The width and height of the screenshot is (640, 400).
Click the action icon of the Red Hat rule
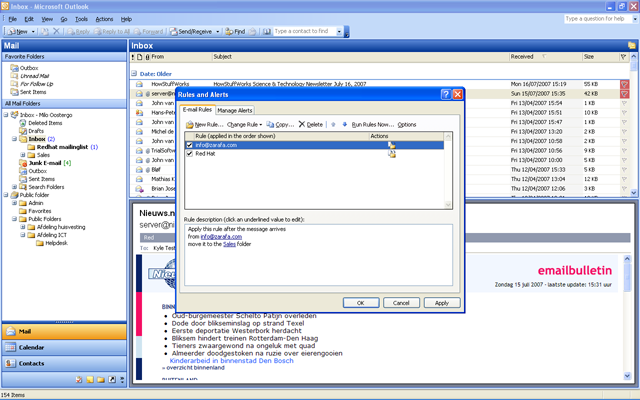click(392, 154)
